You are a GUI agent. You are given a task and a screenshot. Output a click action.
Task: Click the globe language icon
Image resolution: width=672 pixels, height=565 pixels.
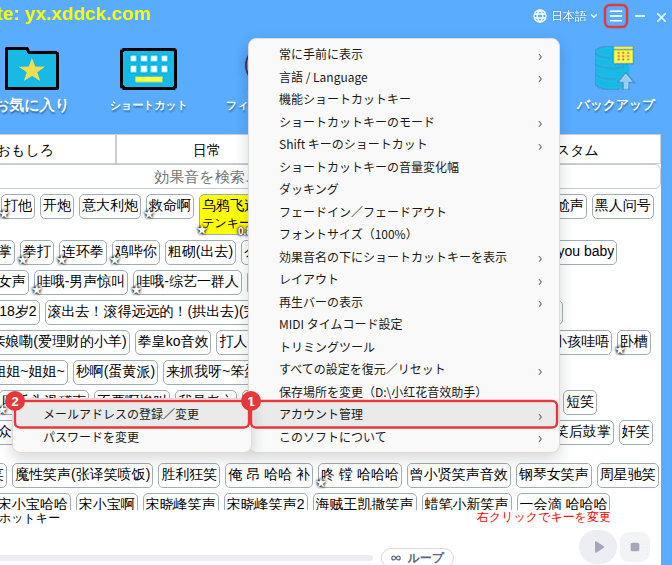[x=540, y=16]
